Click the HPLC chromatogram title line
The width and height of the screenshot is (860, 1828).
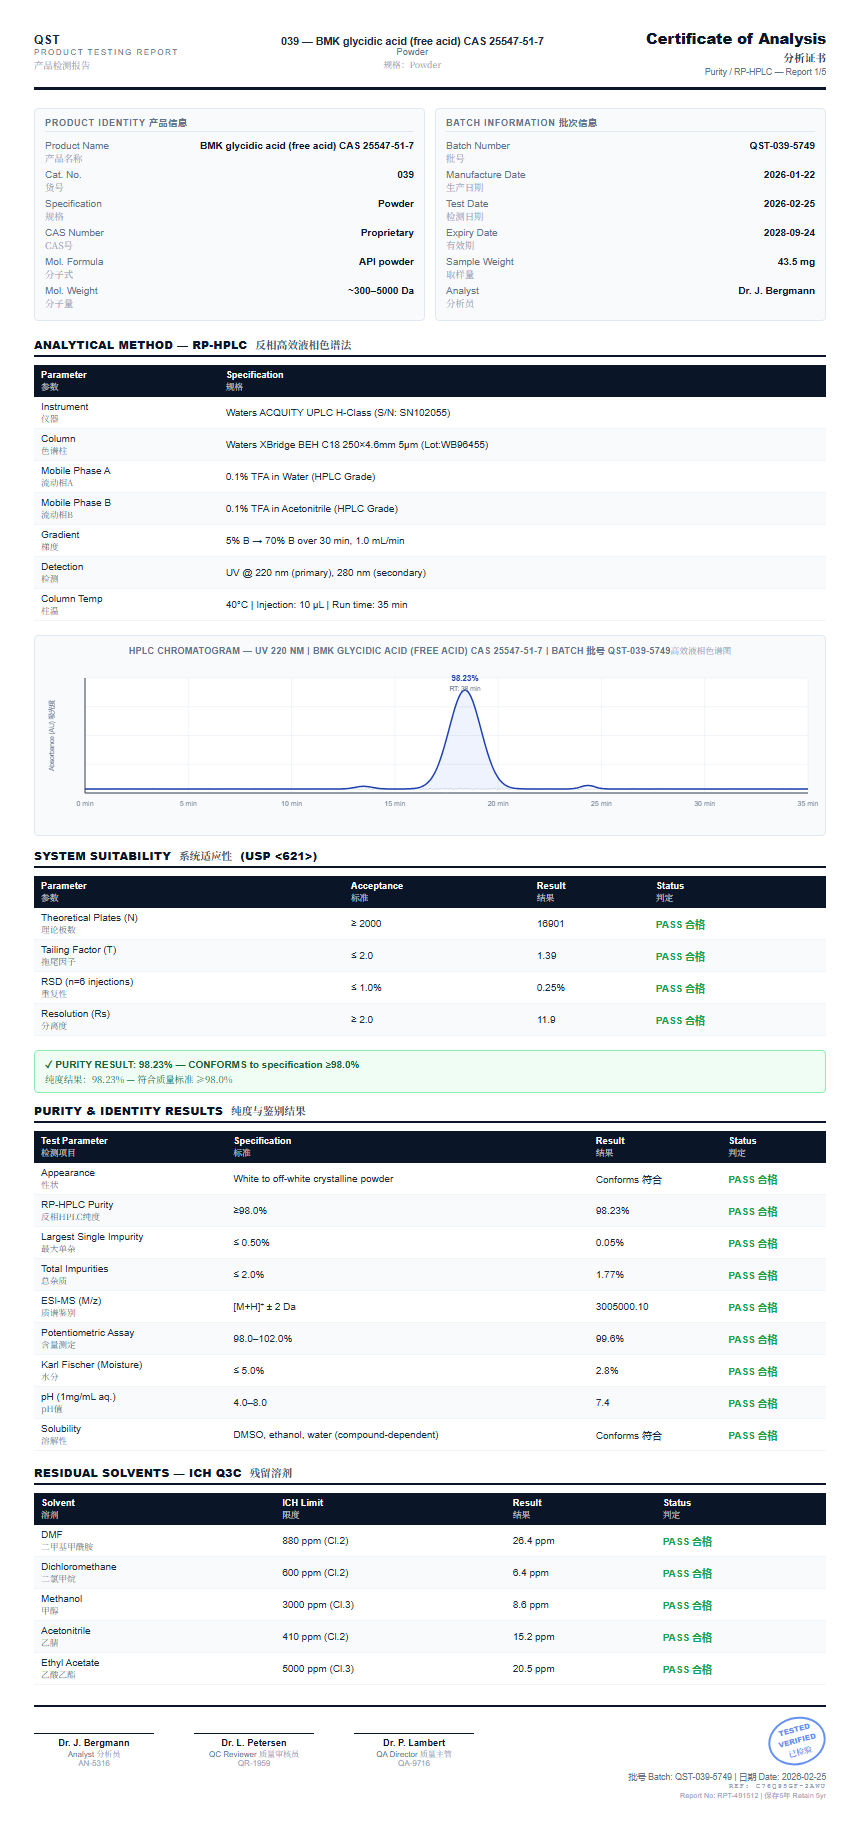click(x=430, y=651)
